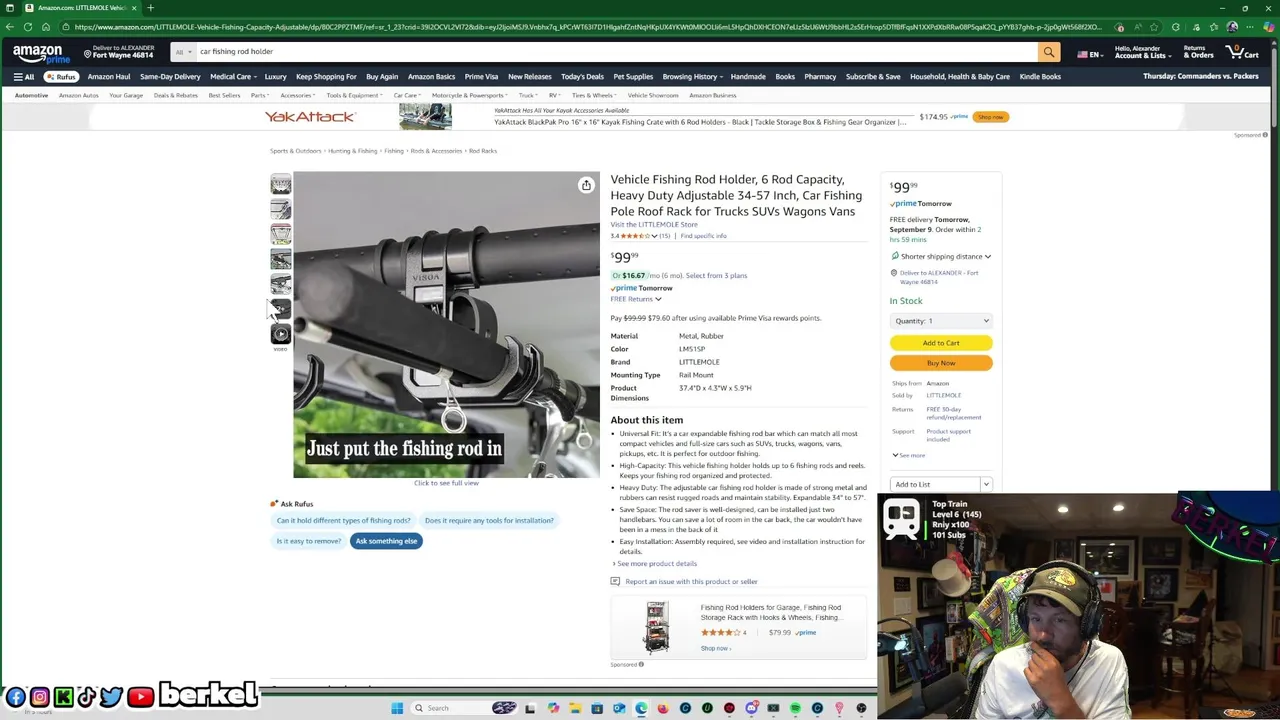Image resolution: width=1280 pixels, height=720 pixels.
Task: Click the Add to Cart button
Action: 941,343
